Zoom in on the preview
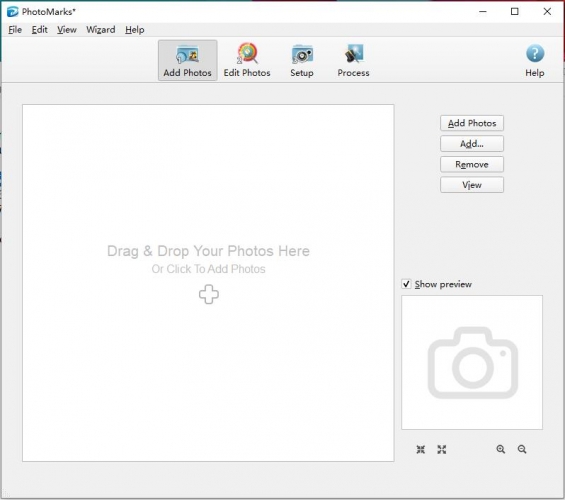The image size is (565, 500). (501, 449)
